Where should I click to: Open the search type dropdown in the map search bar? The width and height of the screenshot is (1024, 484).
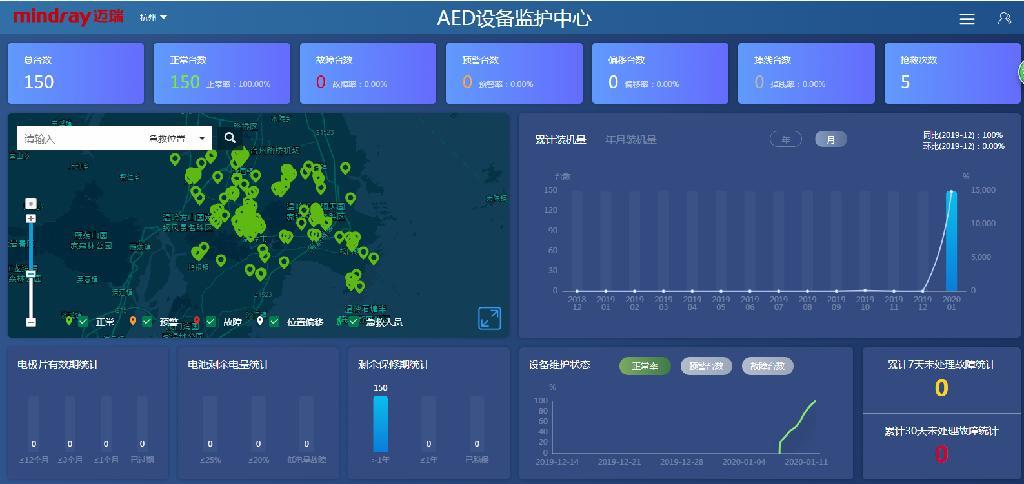179,139
